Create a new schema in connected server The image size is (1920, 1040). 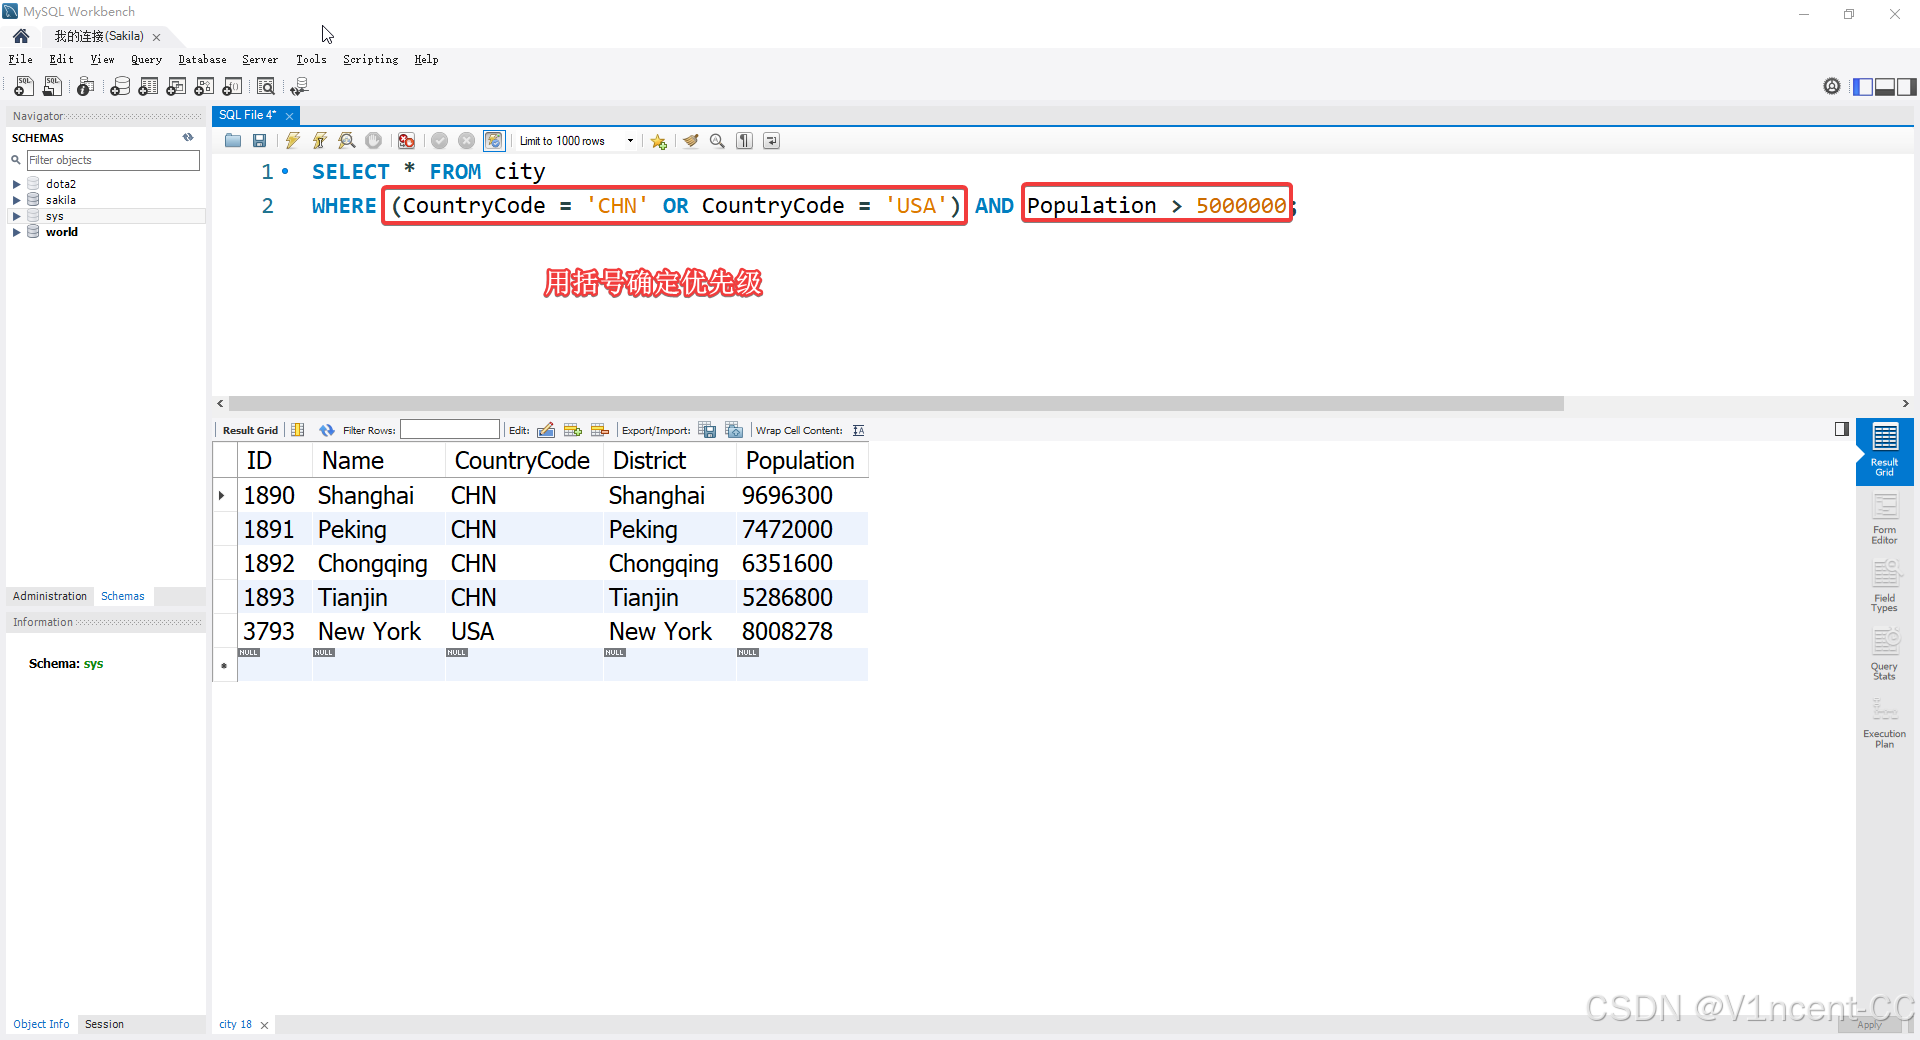point(120,87)
